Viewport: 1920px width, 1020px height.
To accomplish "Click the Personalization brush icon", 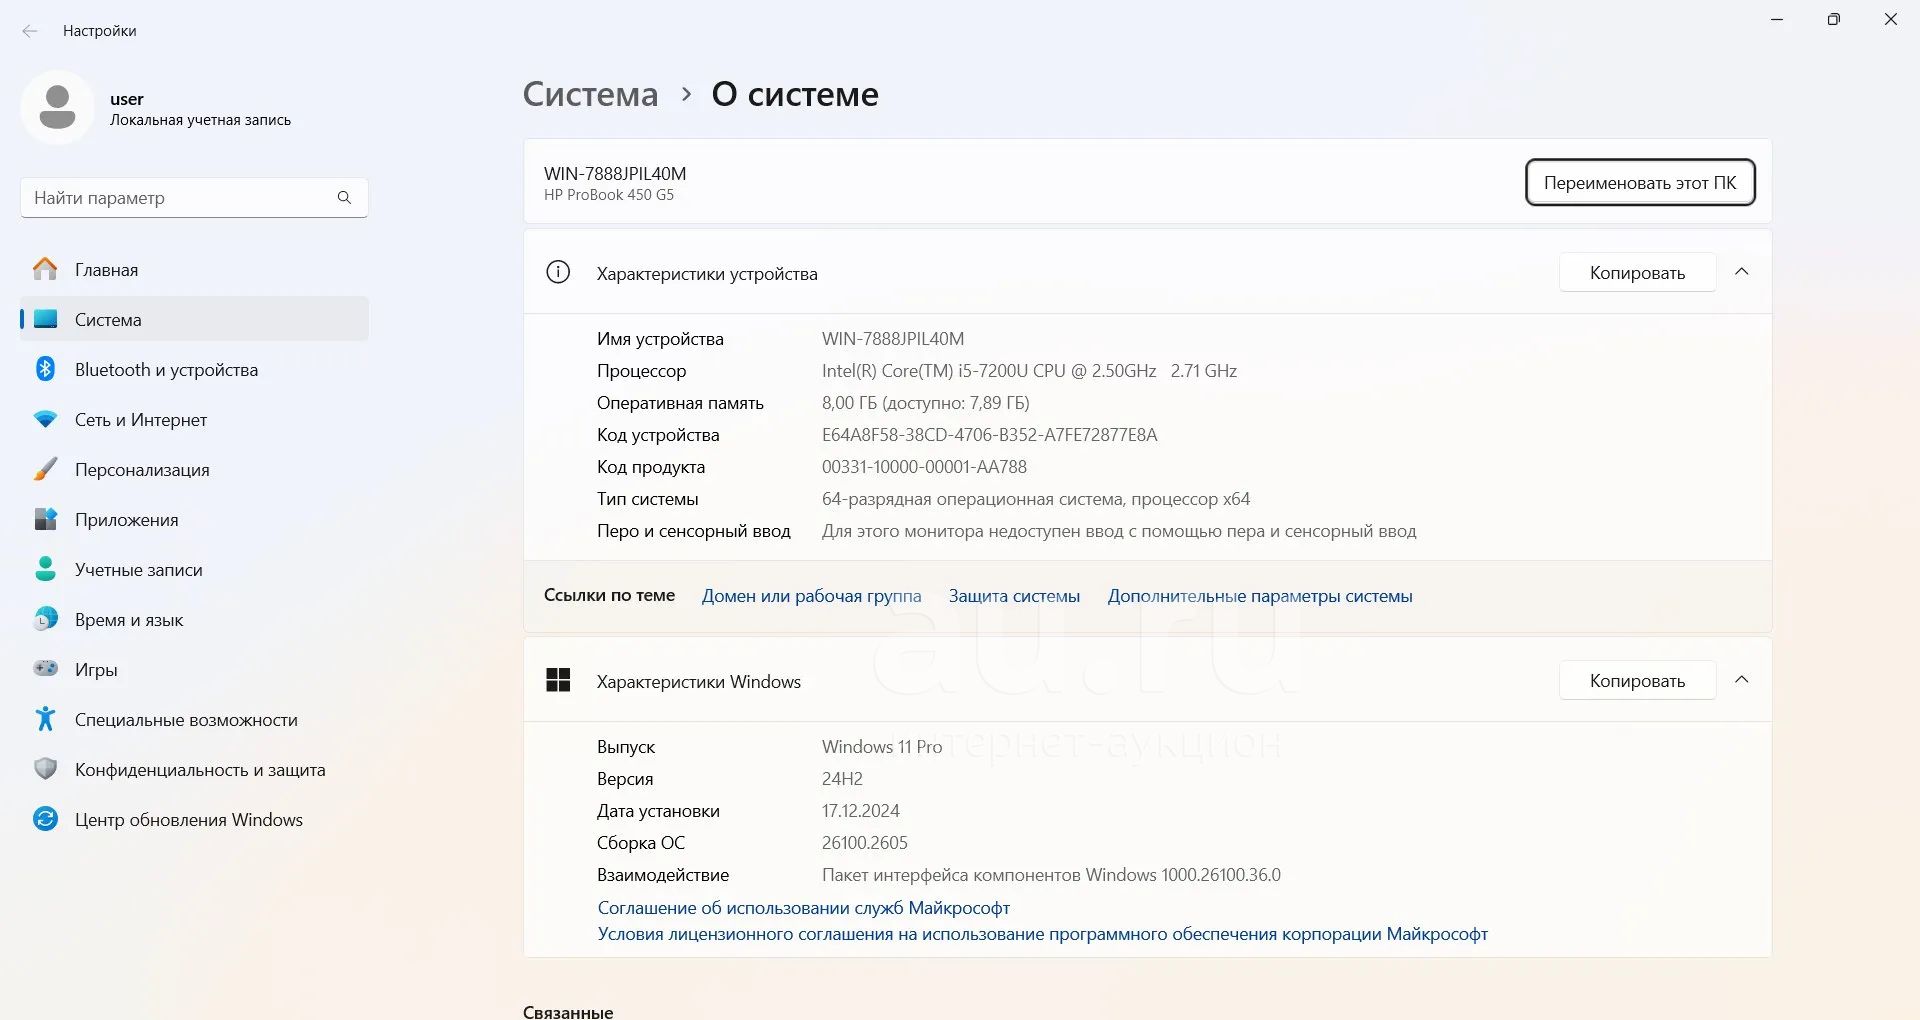I will (45, 469).
